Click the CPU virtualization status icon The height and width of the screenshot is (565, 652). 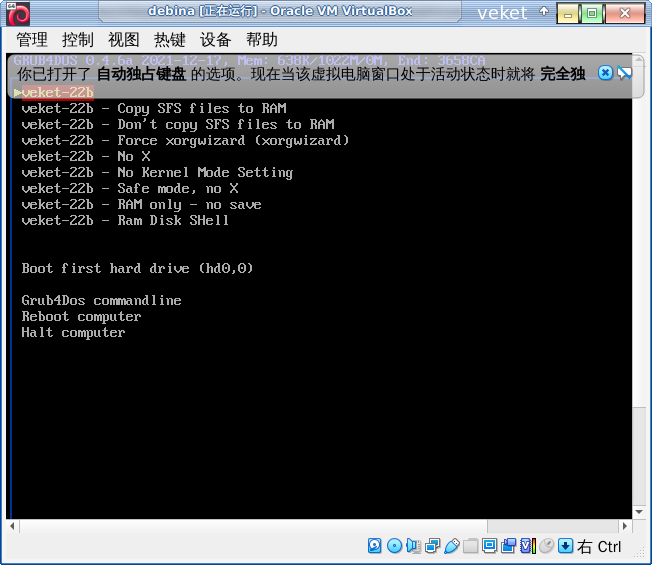[527, 545]
